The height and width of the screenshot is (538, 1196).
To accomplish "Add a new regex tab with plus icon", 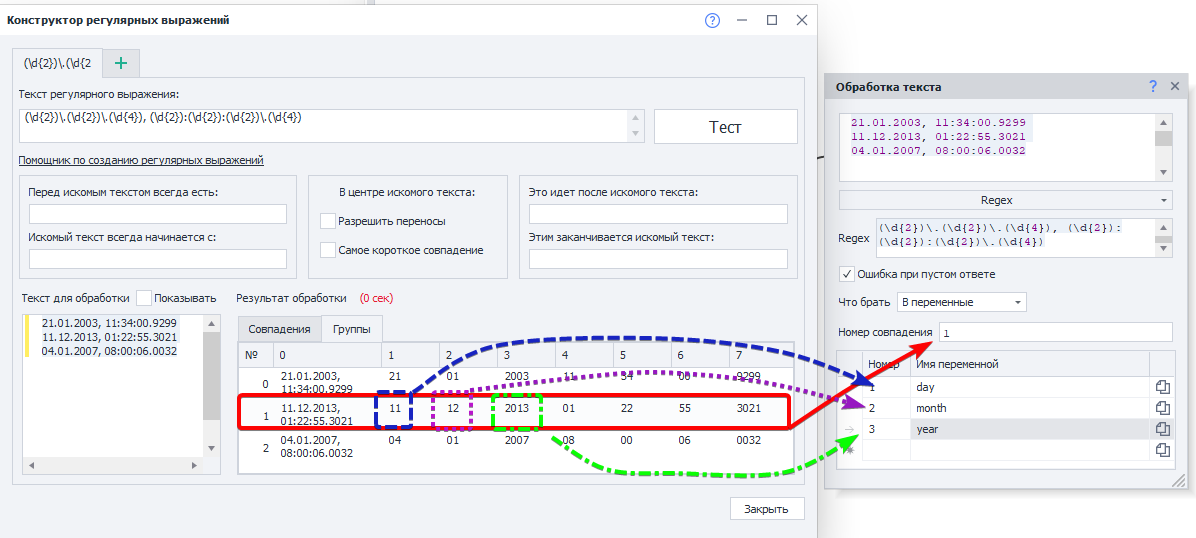I will click(x=121, y=63).
